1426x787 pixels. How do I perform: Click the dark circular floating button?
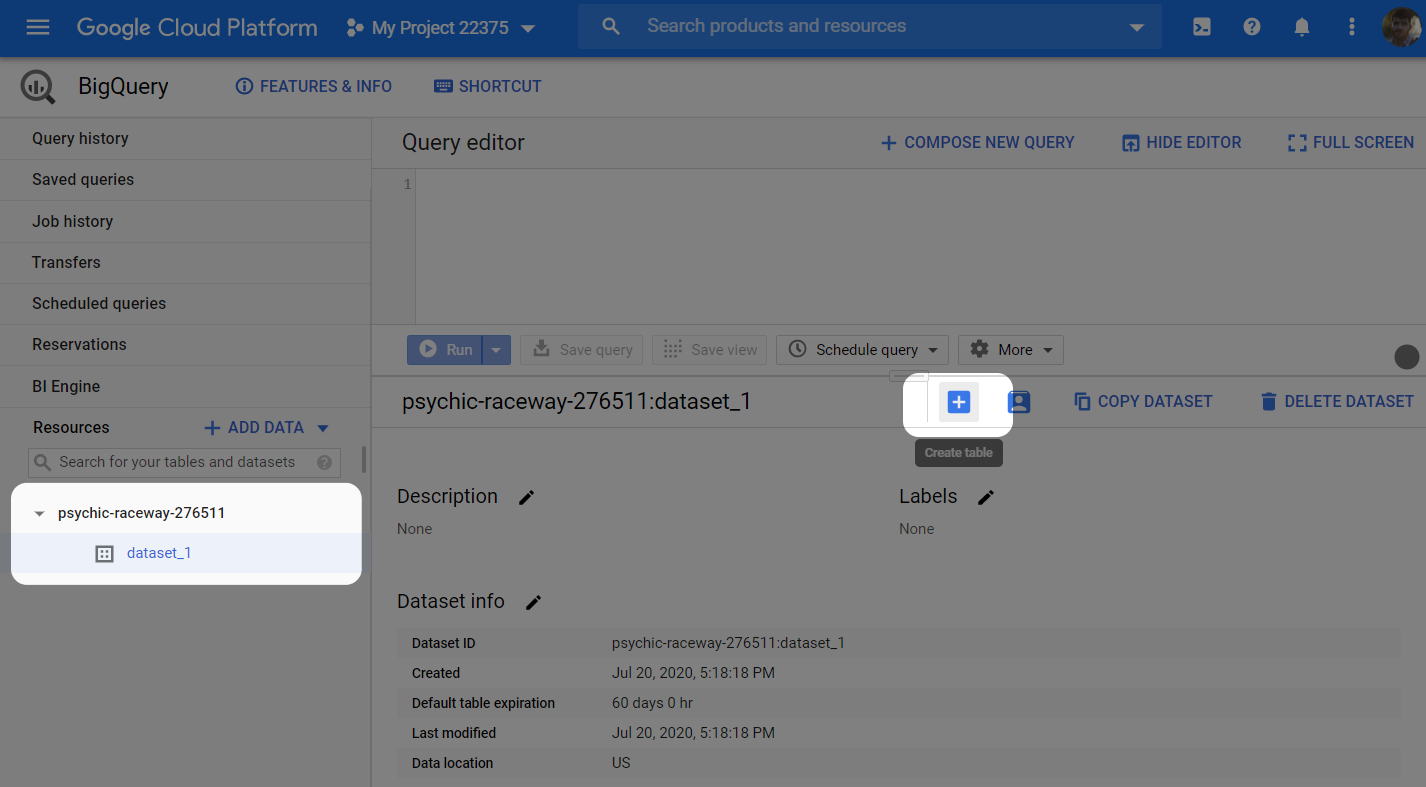[x=1407, y=357]
